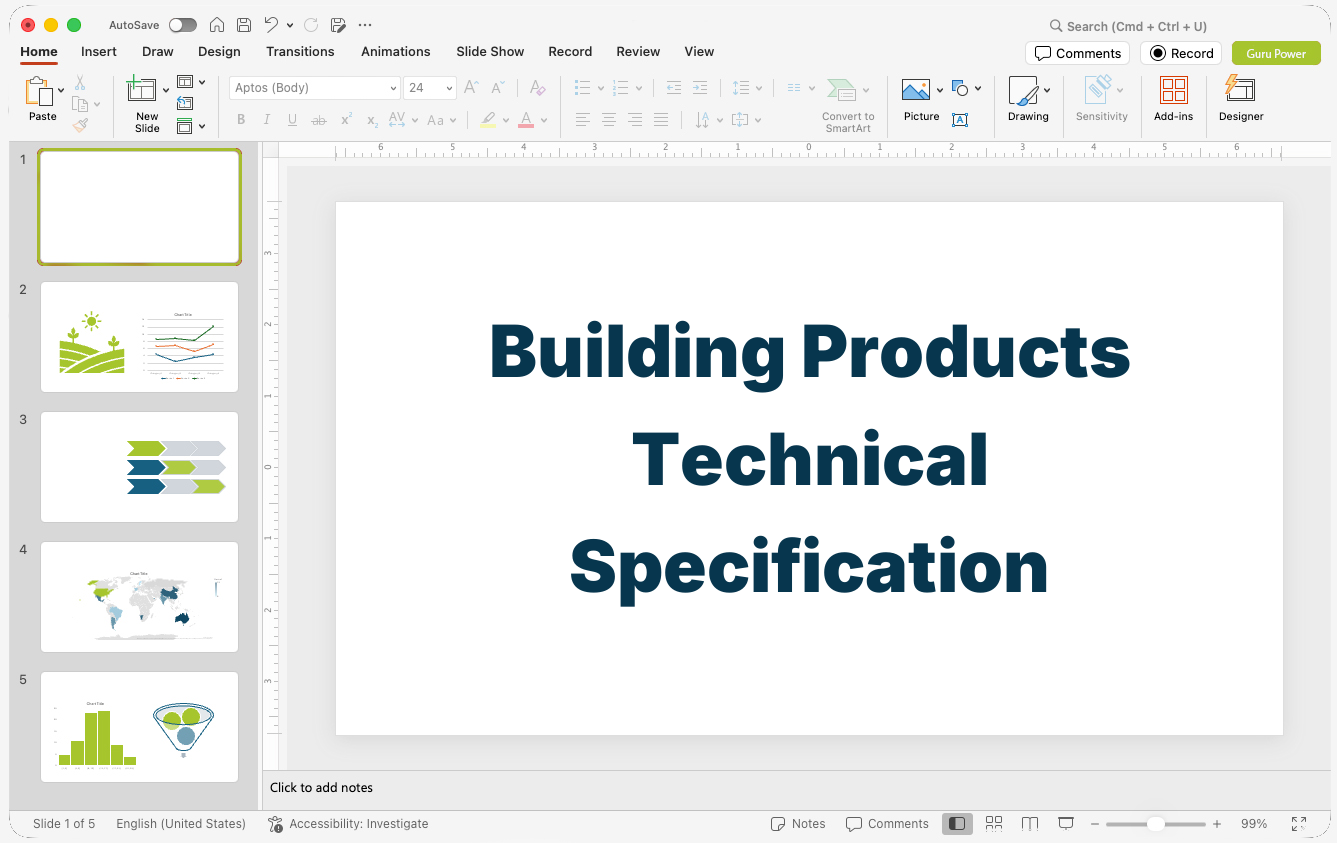1337x843 pixels.
Task: Switch to the Slide Show tab
Action: point(490,51)
